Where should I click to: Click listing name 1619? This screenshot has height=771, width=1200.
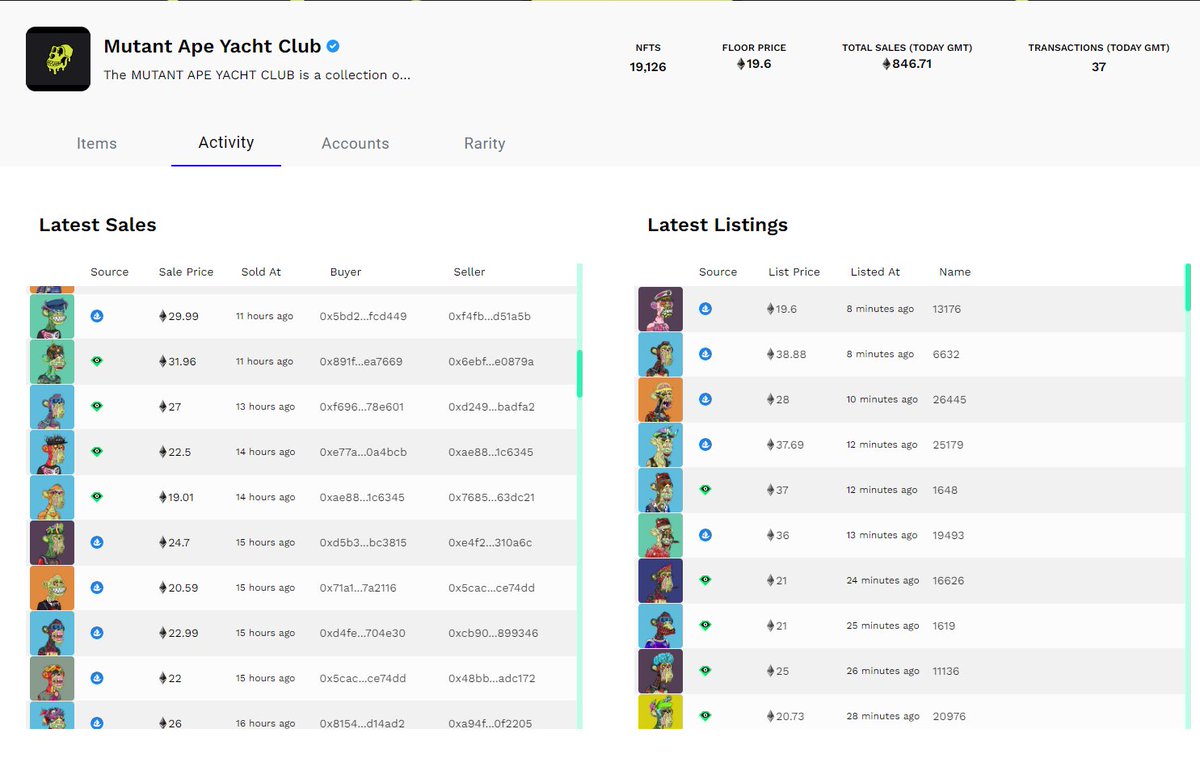point(944,626)
